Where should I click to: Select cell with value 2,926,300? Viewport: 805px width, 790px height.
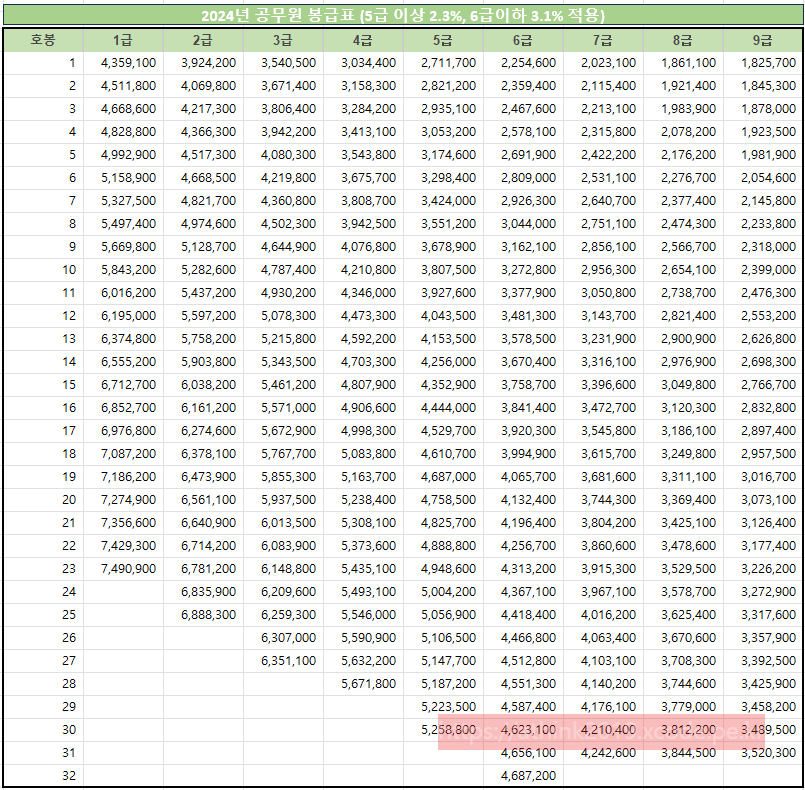523,201
